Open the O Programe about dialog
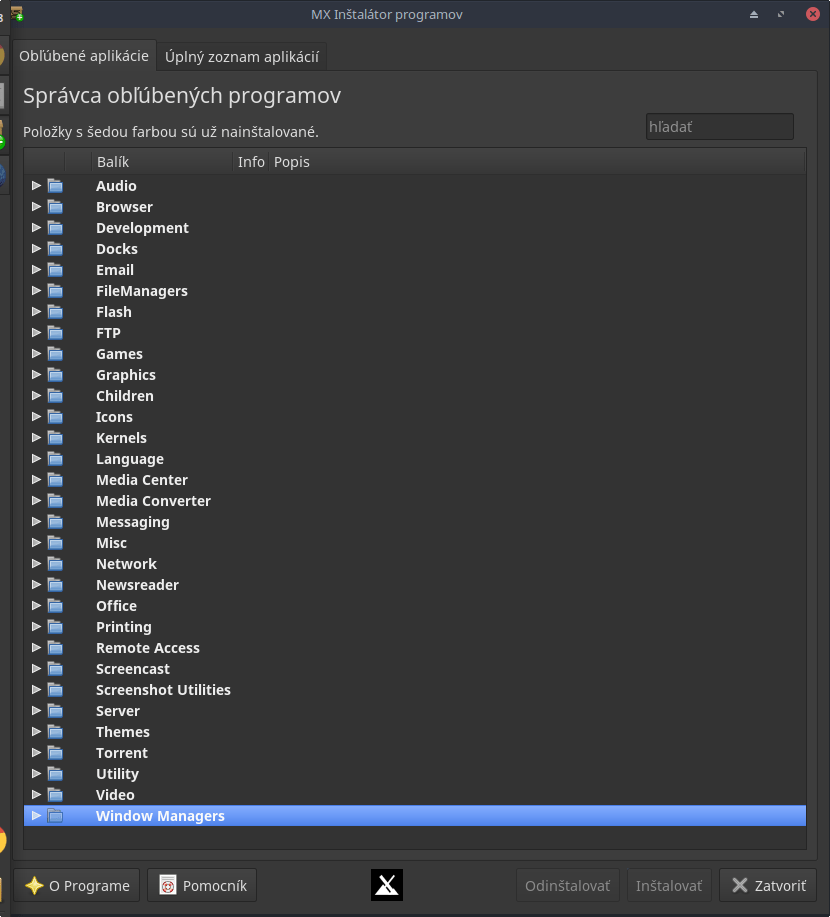Viewport: 830px width, 917px height. (77, 885)
